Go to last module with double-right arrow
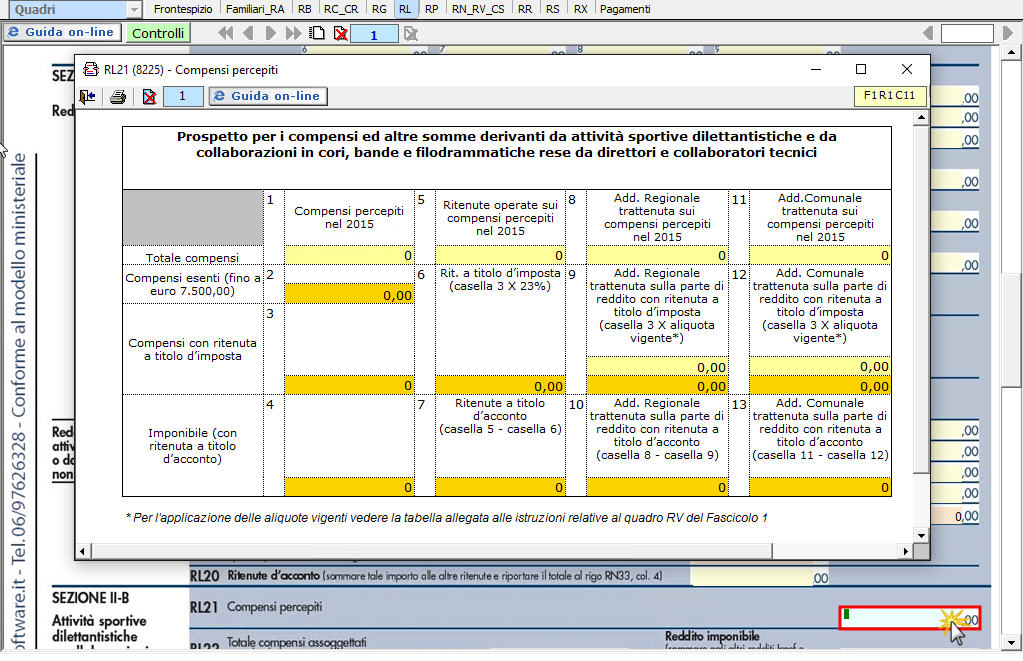The width and height of the screenshot is (1023, 661). [294, 33]
